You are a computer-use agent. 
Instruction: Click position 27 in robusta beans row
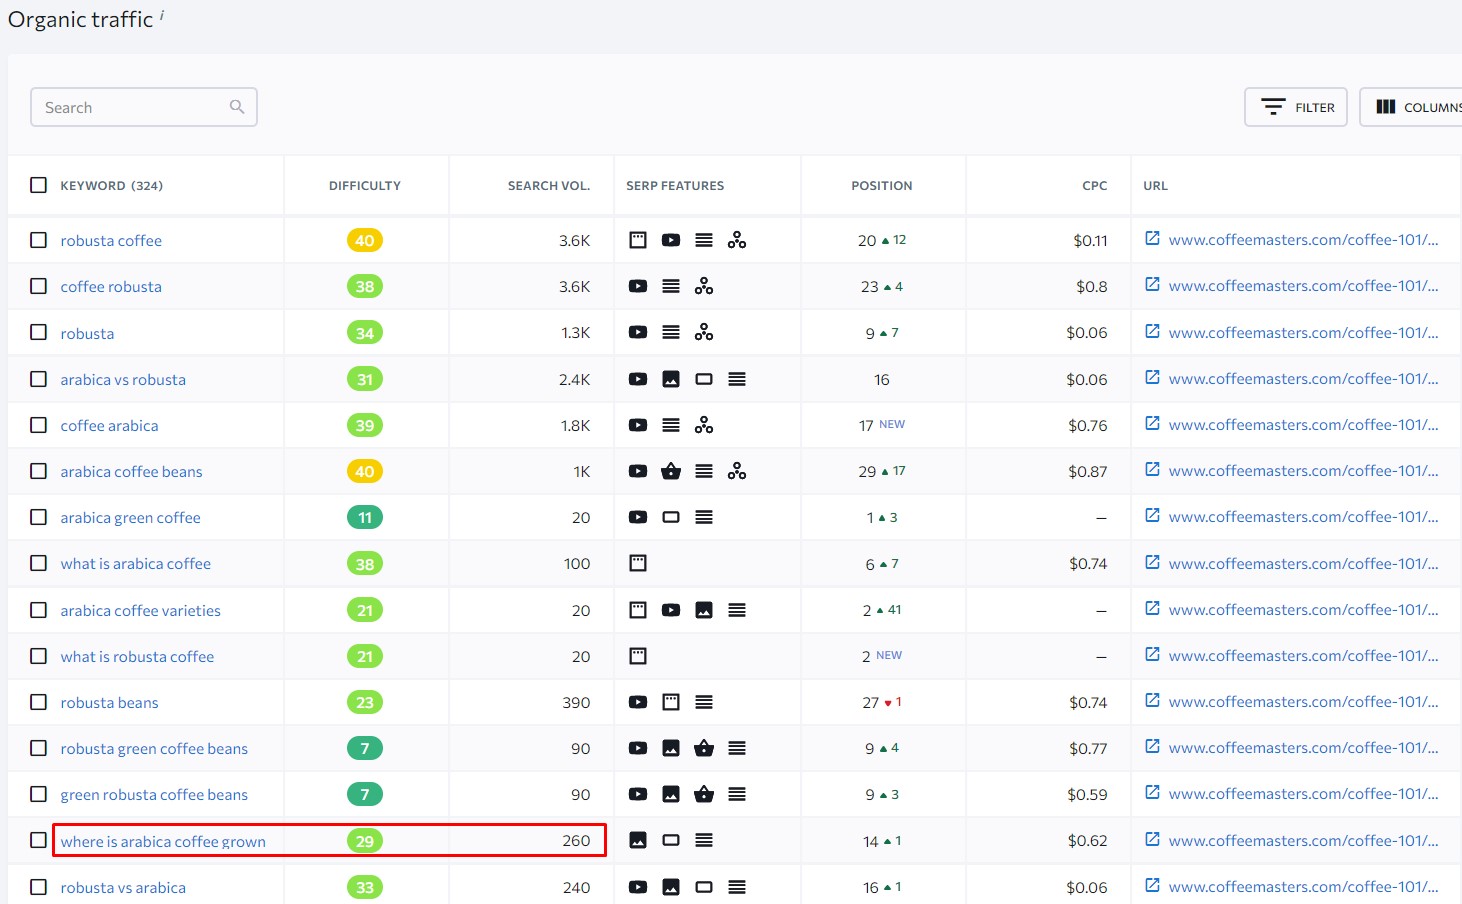pos(870,702)
